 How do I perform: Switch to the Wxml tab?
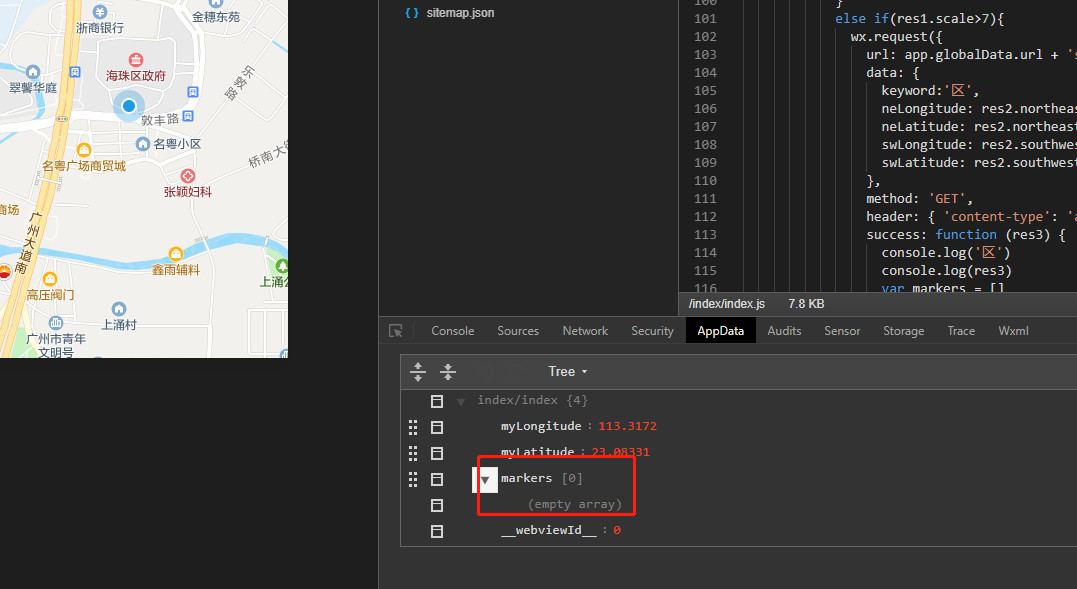(x=1013, y=331)
